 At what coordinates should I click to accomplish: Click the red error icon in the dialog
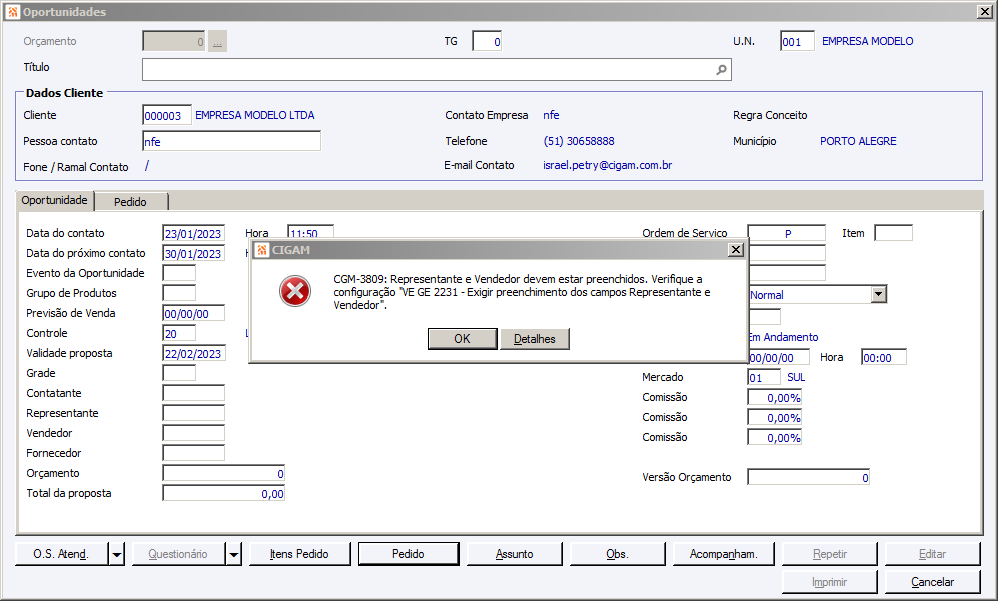click(x=295, y=292)
